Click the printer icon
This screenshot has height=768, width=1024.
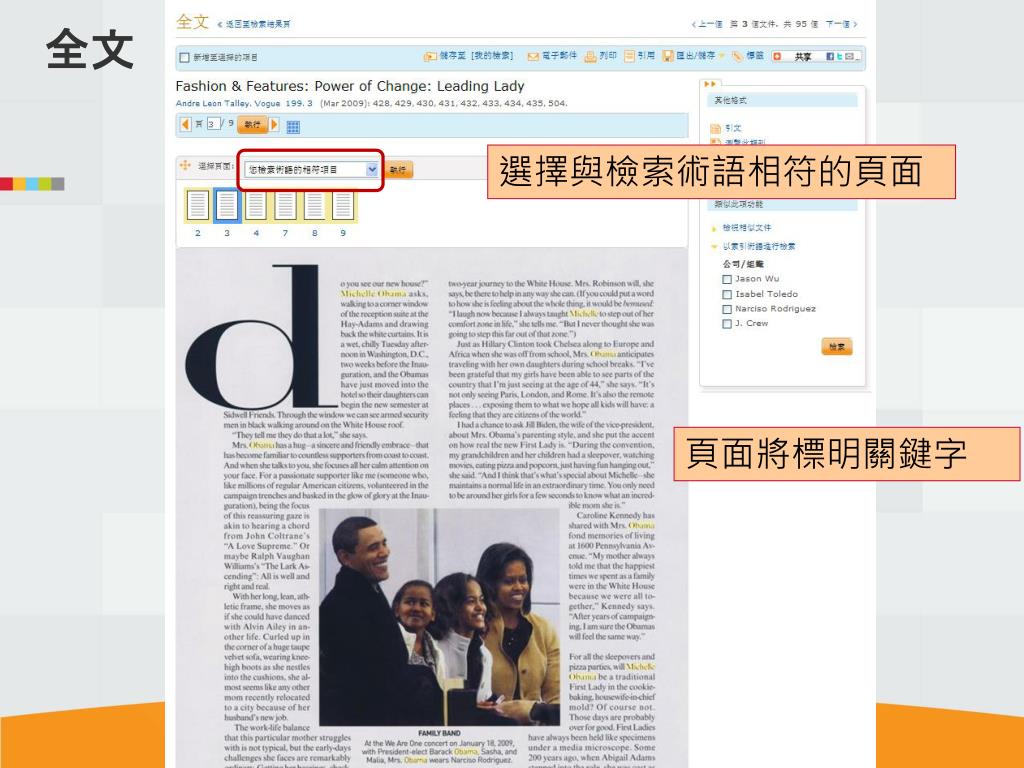tap(590, 57)
